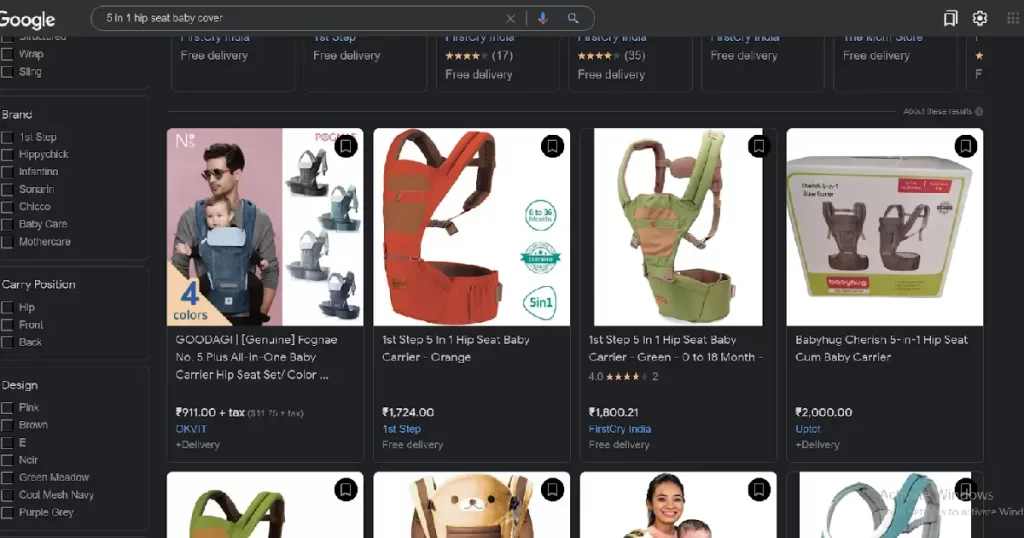Open the Uptot seller link
This screenshot has width=1024, height=538.
[x=808, y=429]
